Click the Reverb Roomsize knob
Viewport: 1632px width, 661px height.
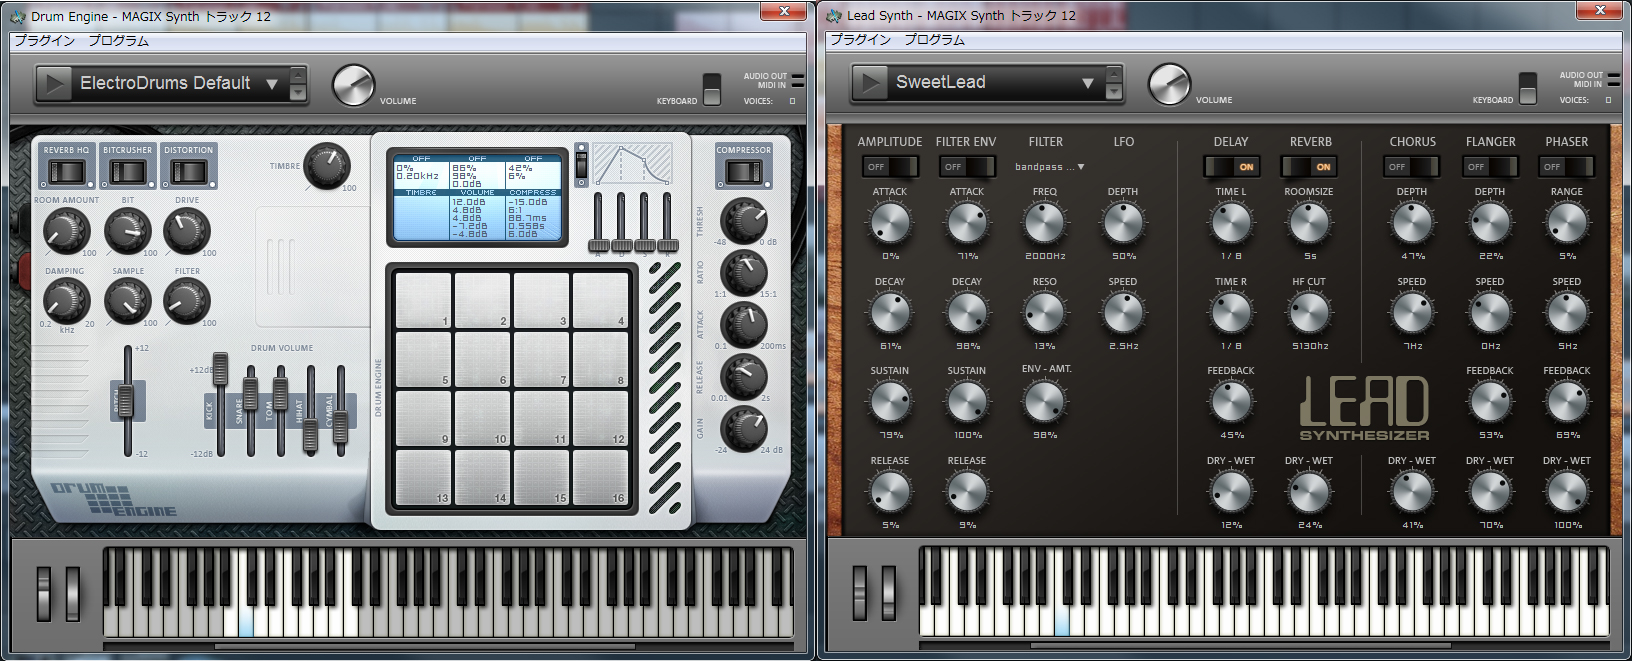(x=1309, y=223)
